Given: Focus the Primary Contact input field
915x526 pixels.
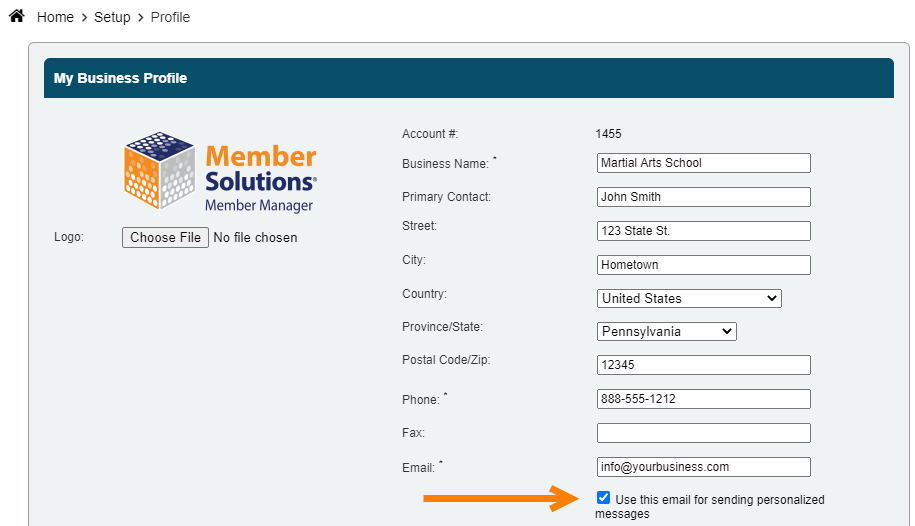Looking at the screenshot, I should coord(703,197).
